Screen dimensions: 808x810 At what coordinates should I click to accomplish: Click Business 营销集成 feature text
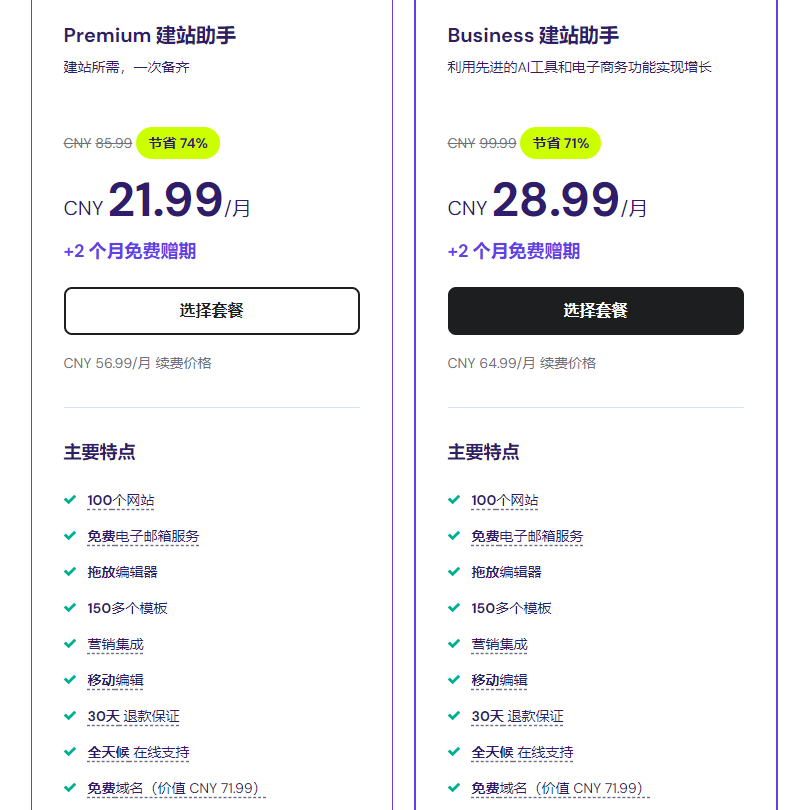coord(499,644)
